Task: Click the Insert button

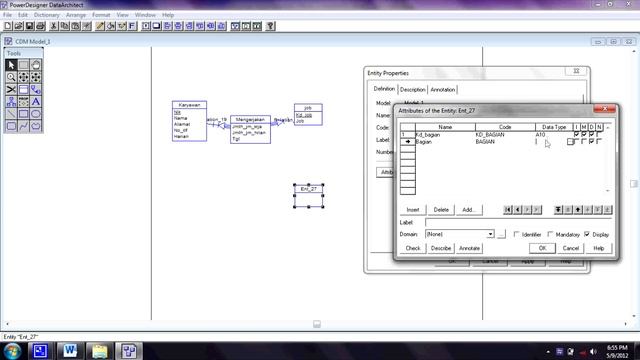Action: (x=413, y=210)
